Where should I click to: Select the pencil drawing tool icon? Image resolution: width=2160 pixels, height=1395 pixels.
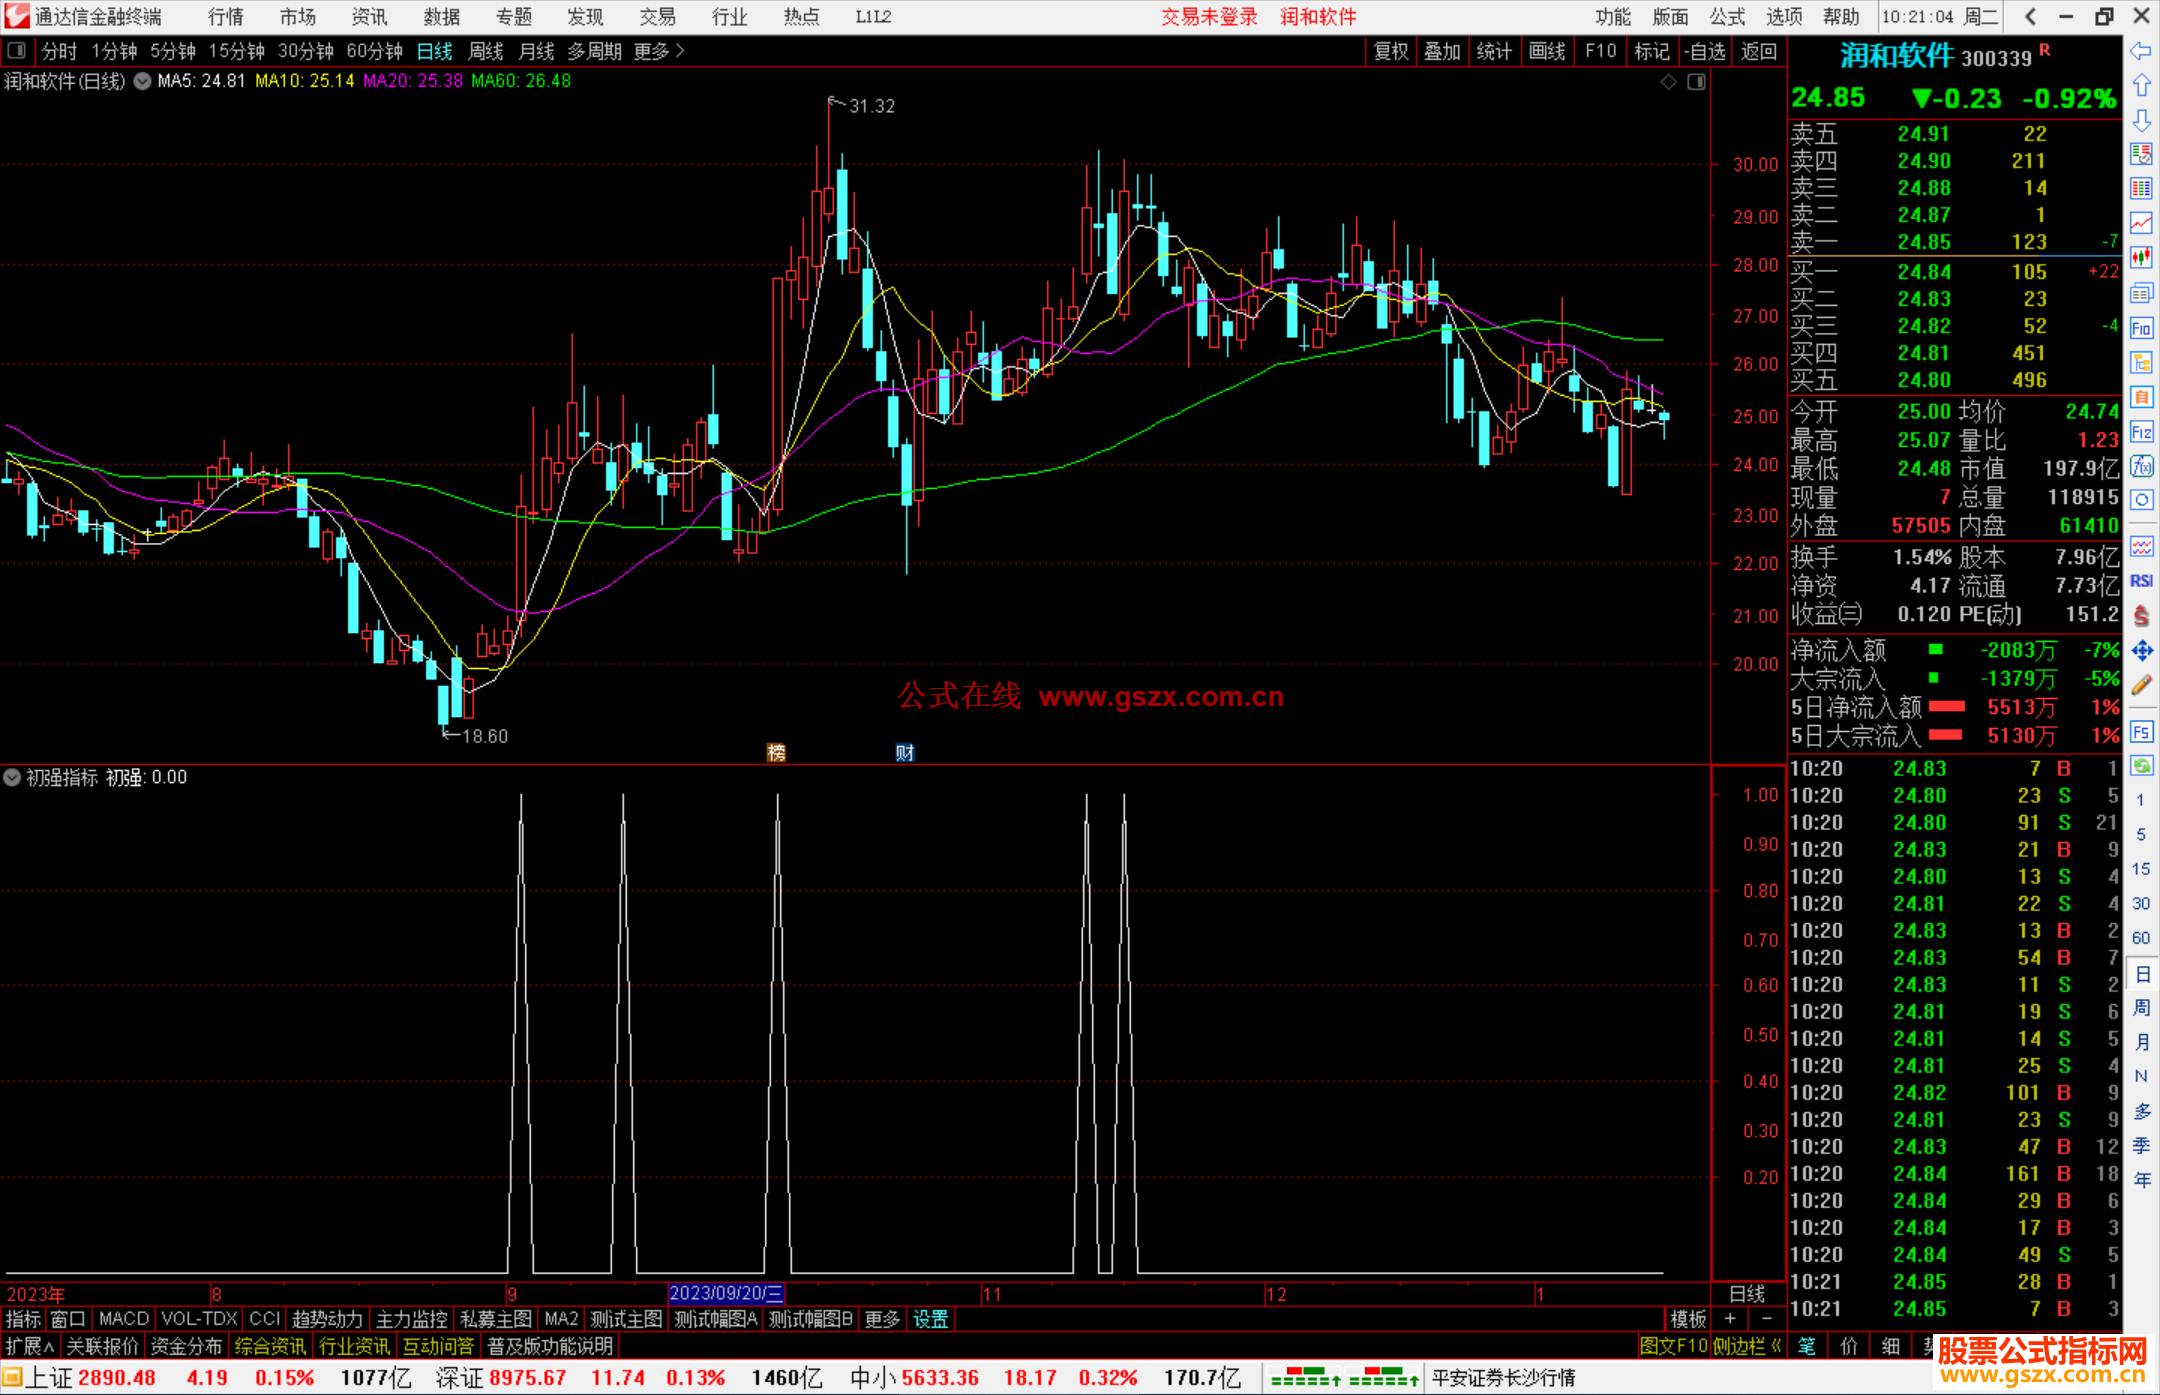[2141, 685]
